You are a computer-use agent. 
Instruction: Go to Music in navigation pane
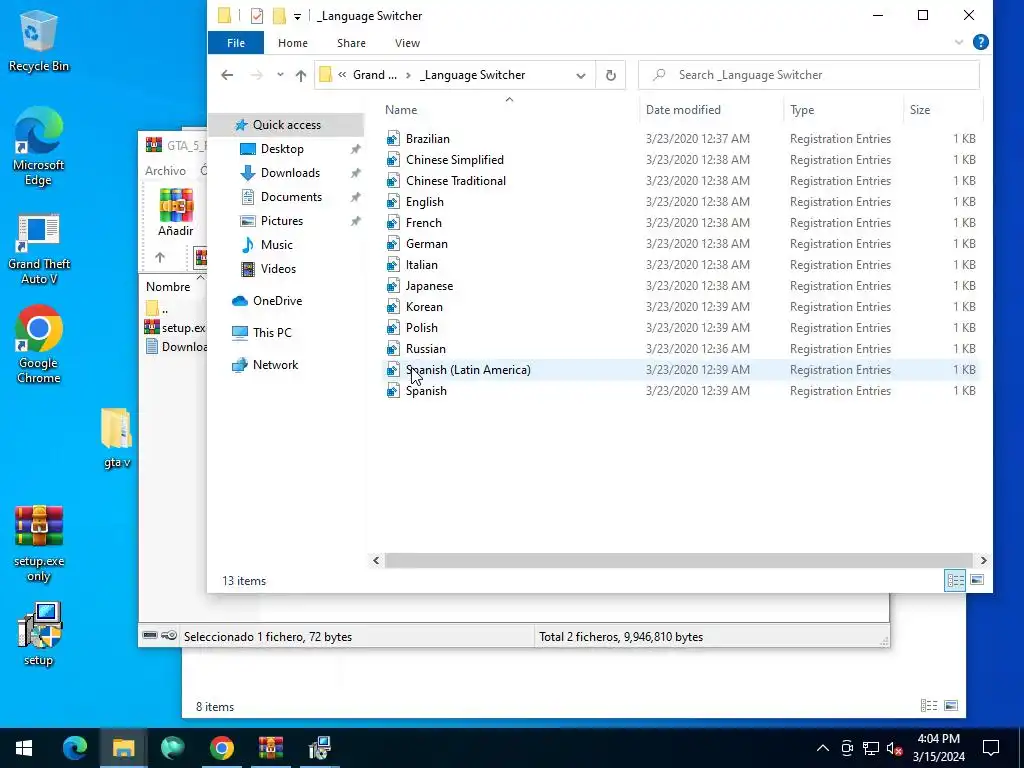276,245
